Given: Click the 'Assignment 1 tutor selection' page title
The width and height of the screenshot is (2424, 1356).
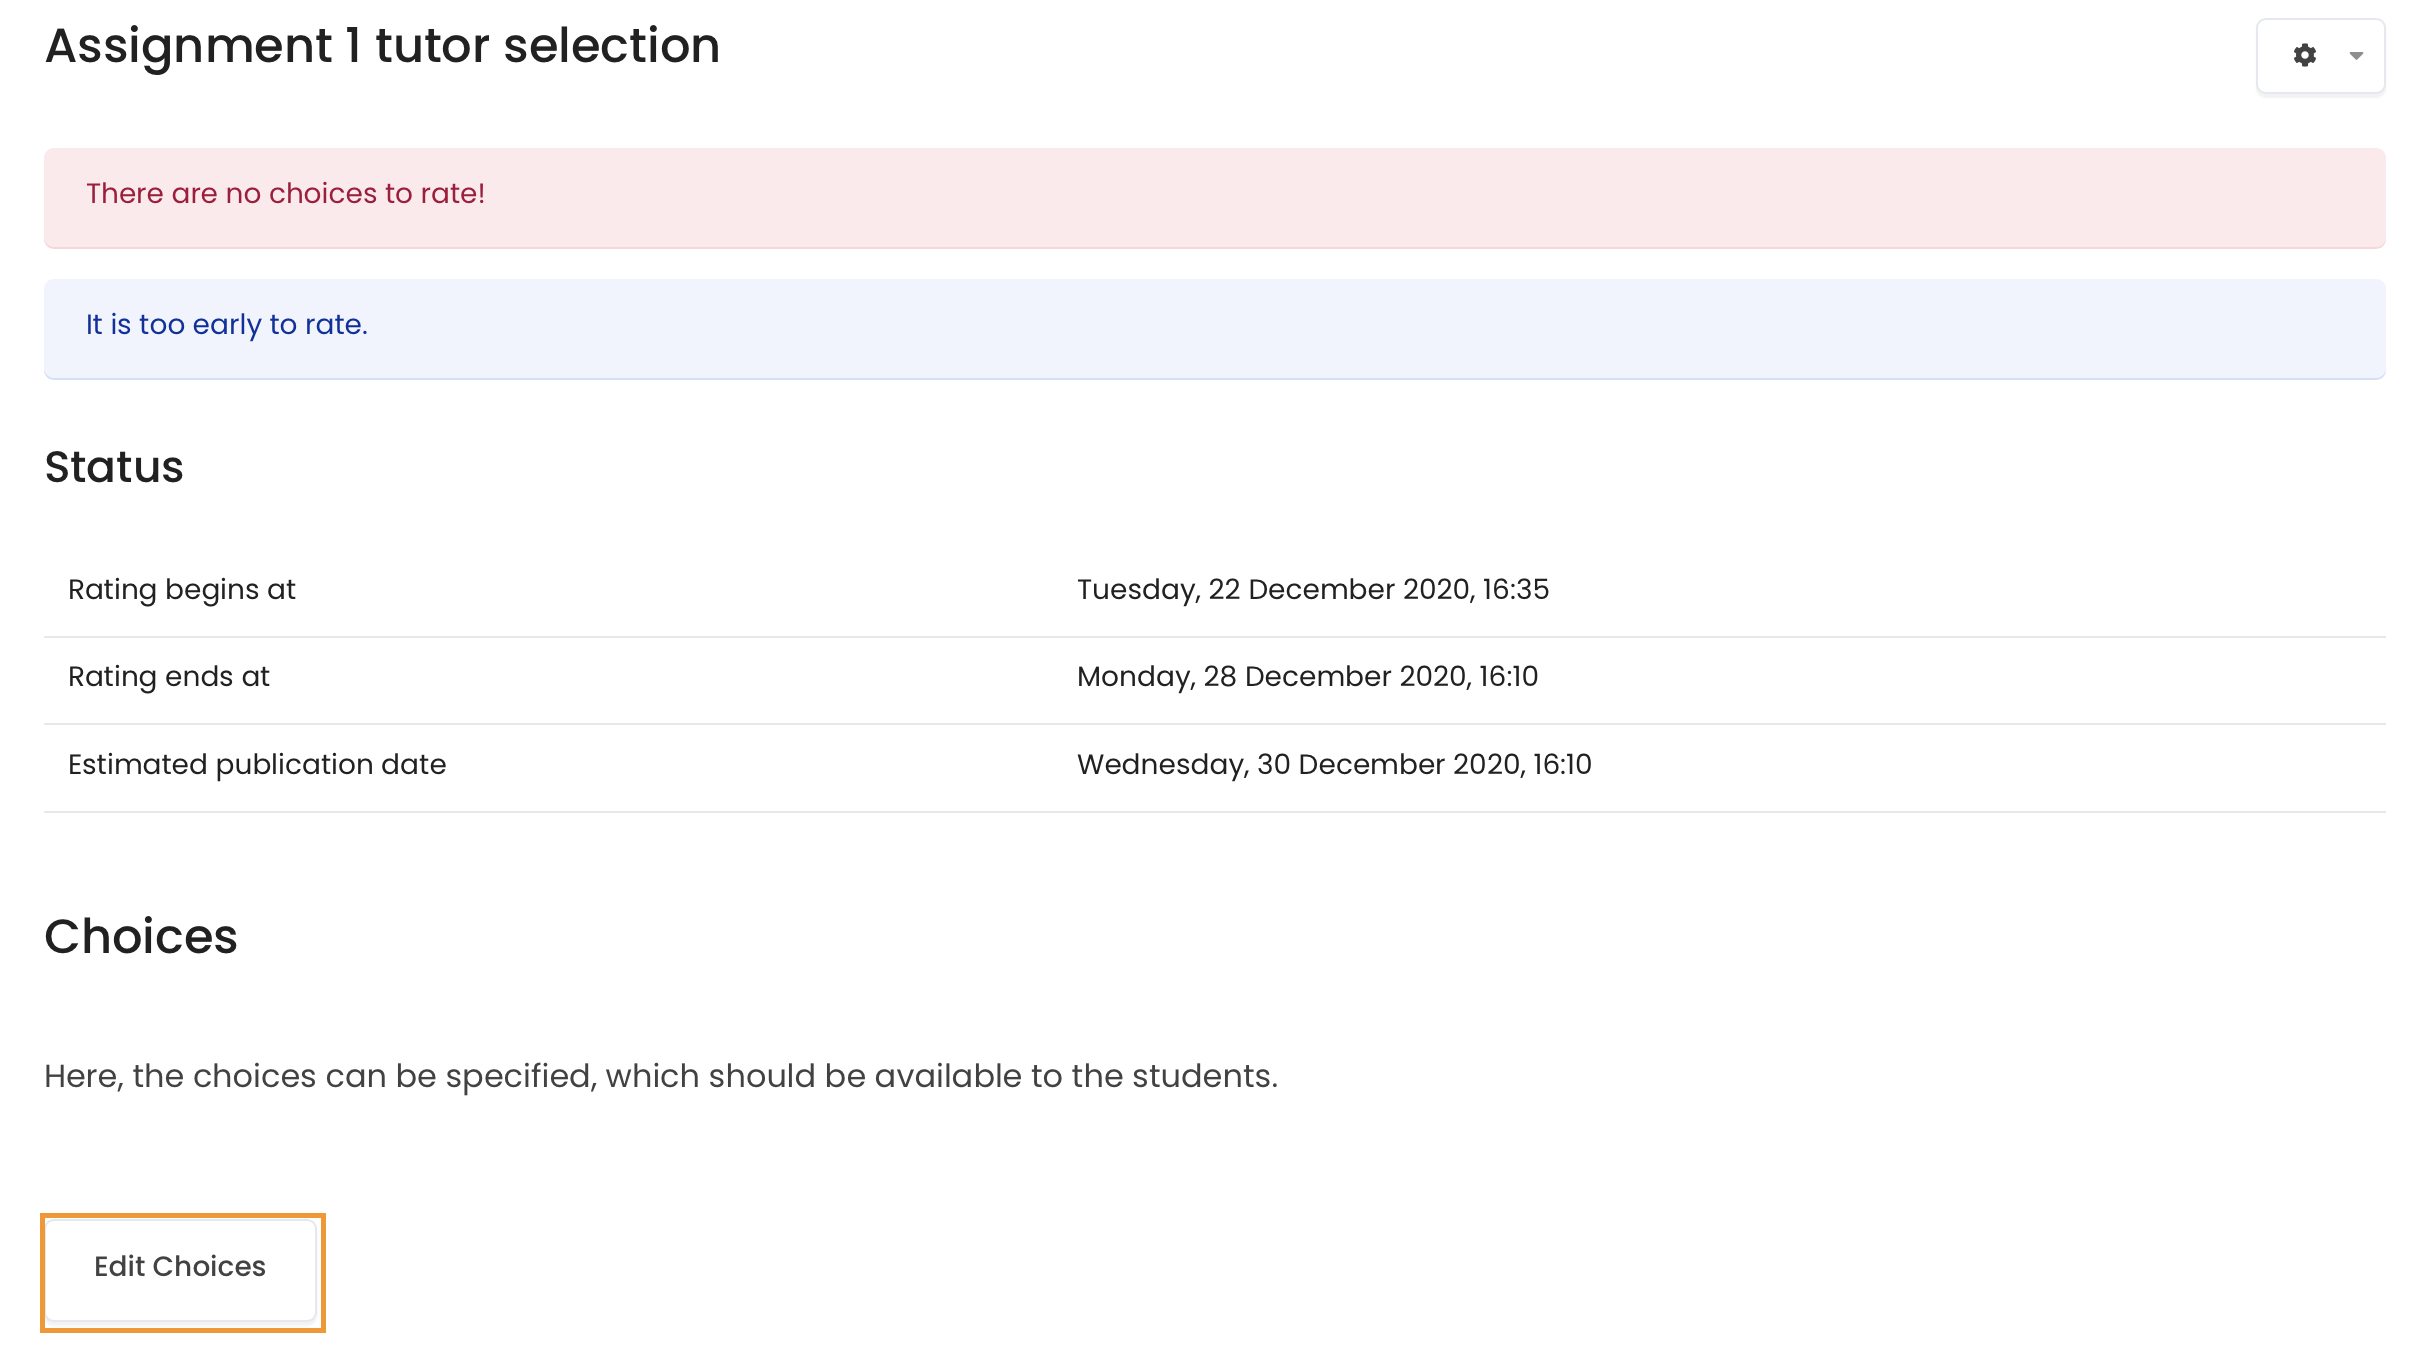Looking at the screenshot, I should point(382,46).
